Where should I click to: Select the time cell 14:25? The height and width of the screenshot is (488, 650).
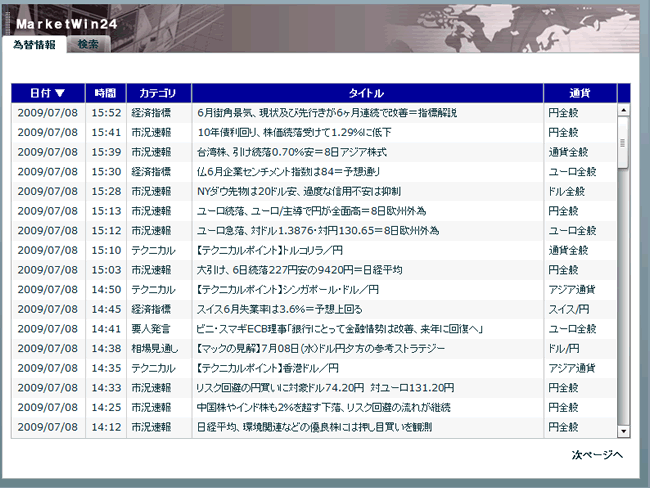coord(106,408)
